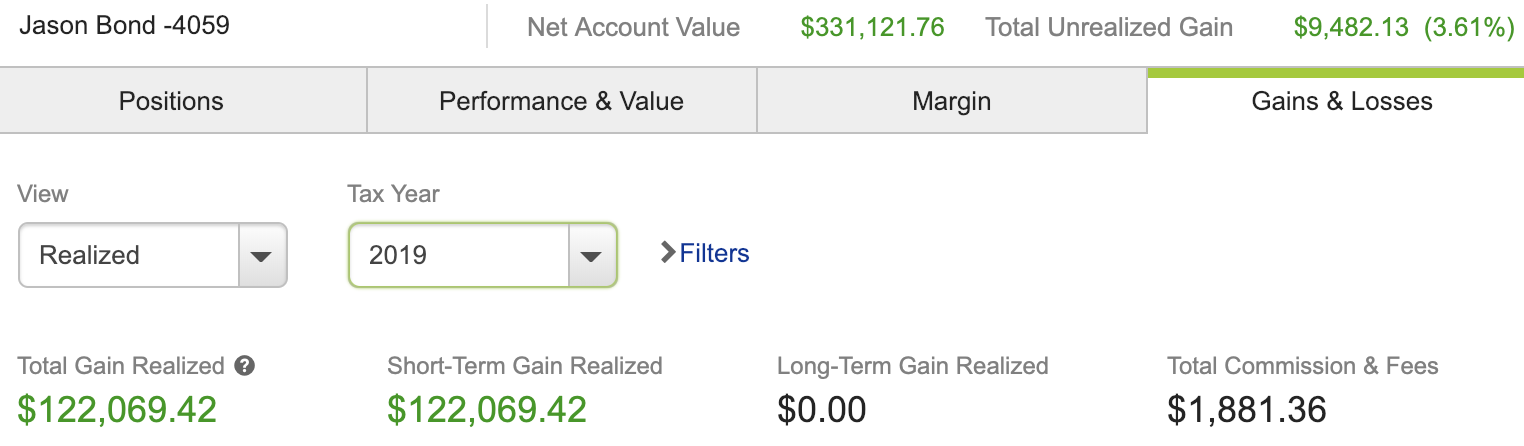
Task: Click the Total Commission & Fees label
Action: coord(1302,366)
